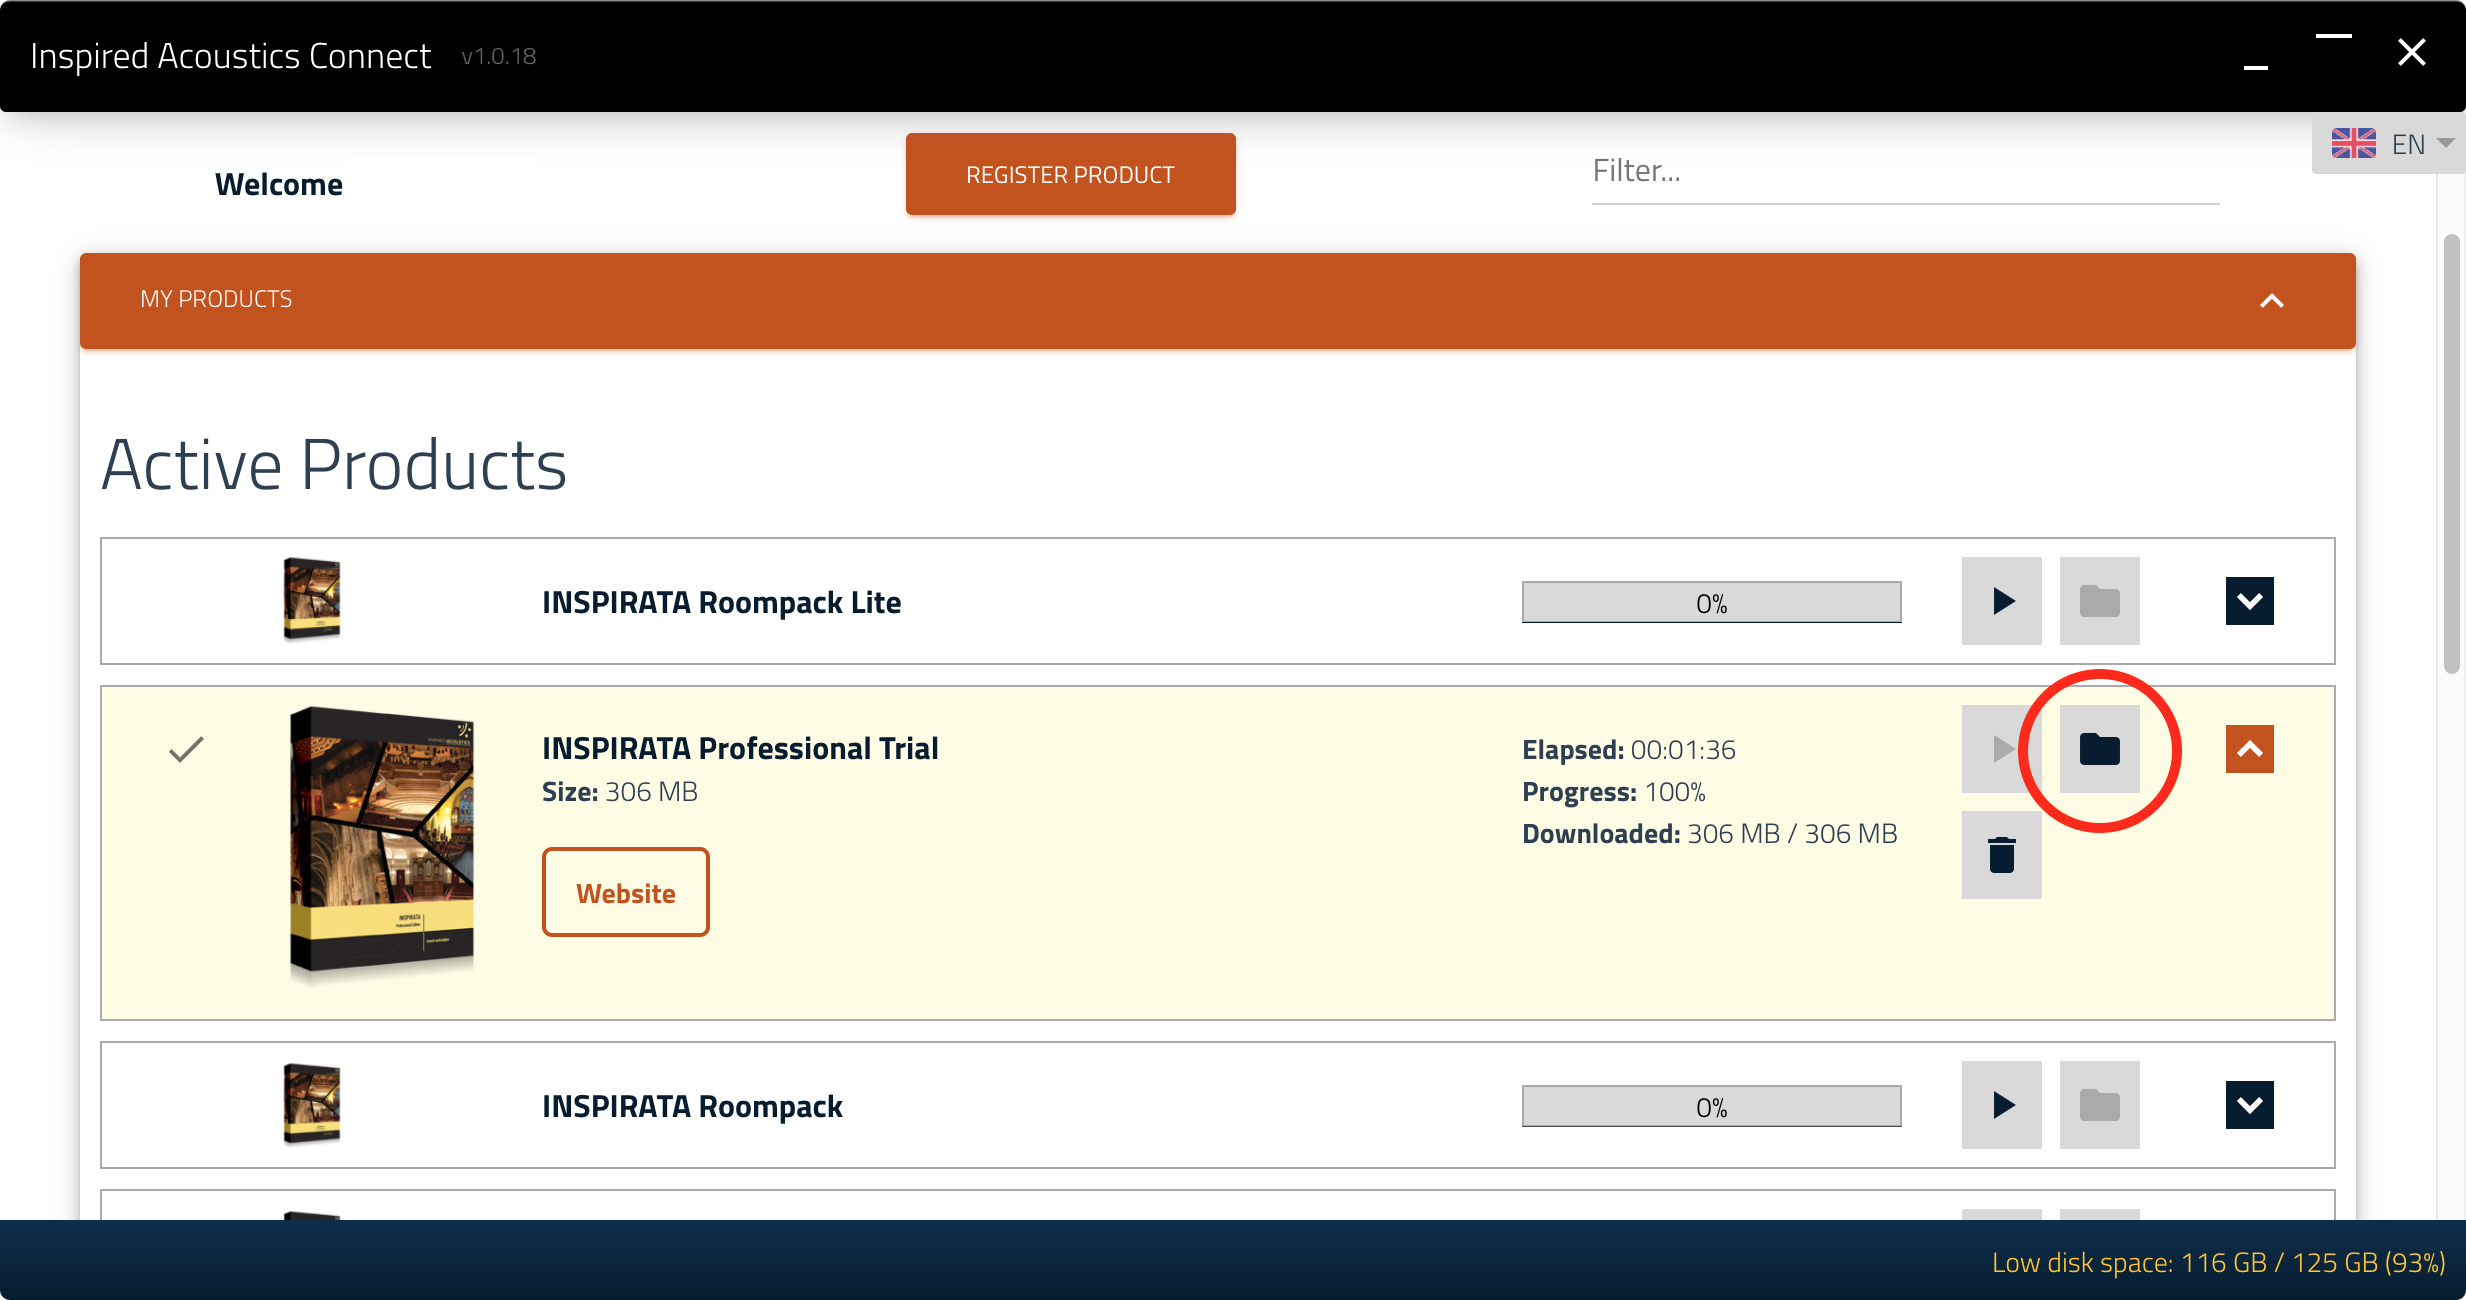Click the vertical scrollbar thumb

(2451, 453)
